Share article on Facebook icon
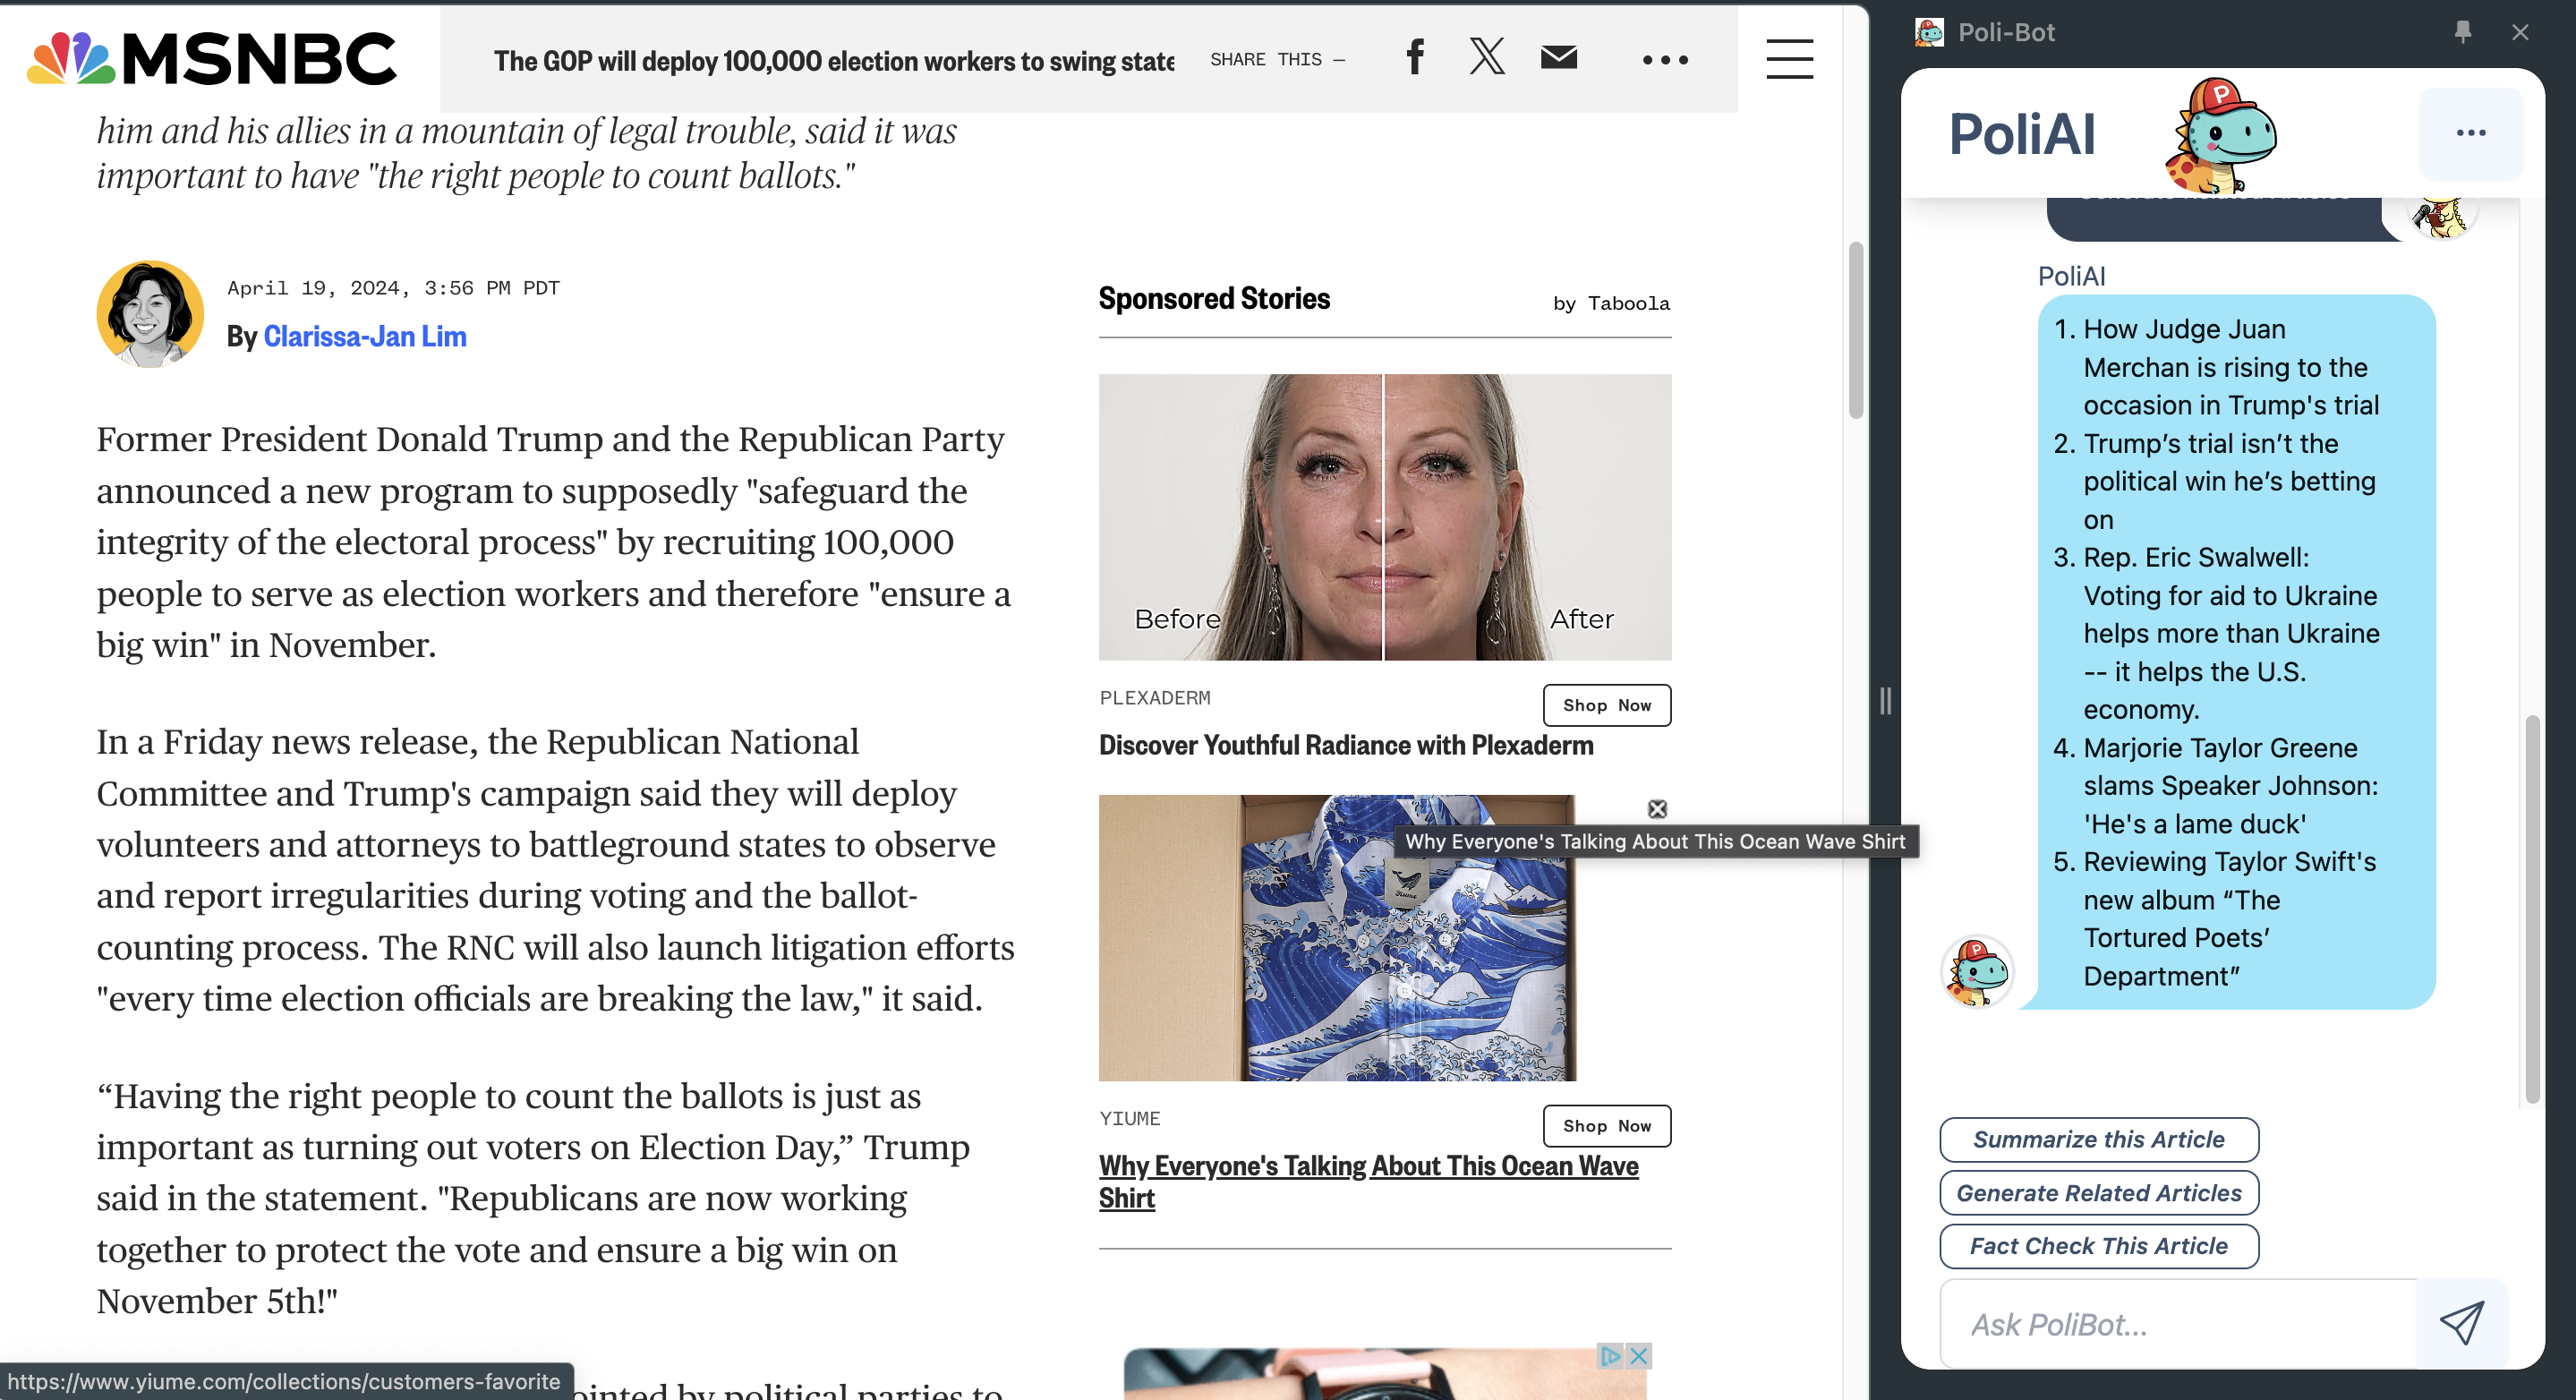 1415,58
